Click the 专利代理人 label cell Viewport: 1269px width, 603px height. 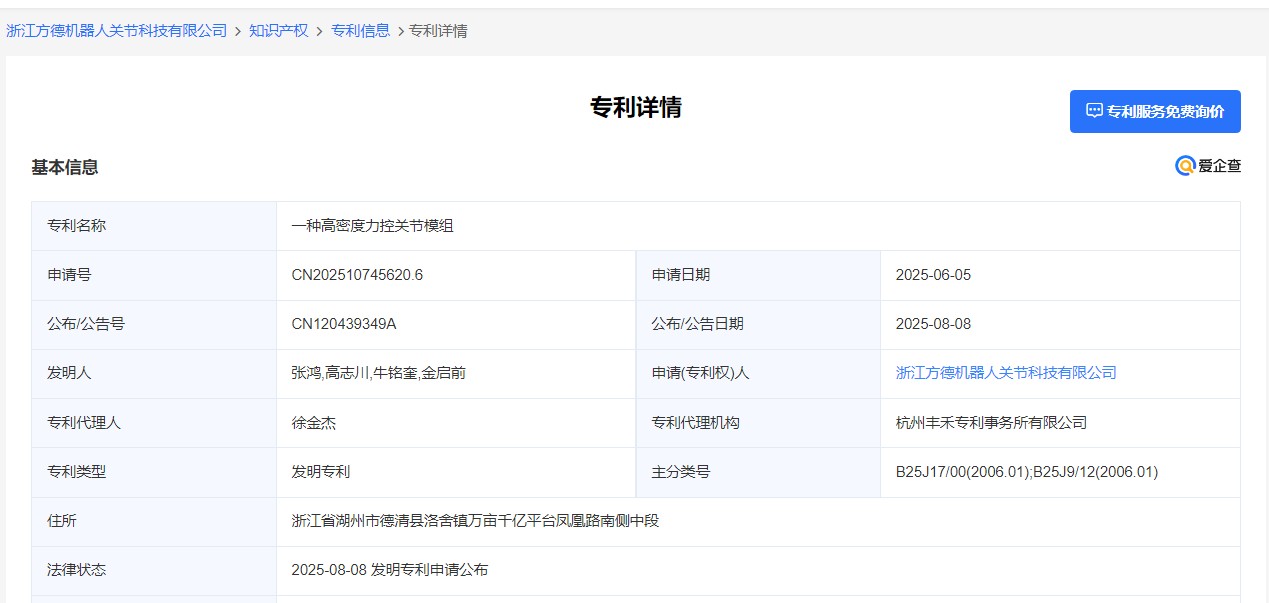click(154, 422)
